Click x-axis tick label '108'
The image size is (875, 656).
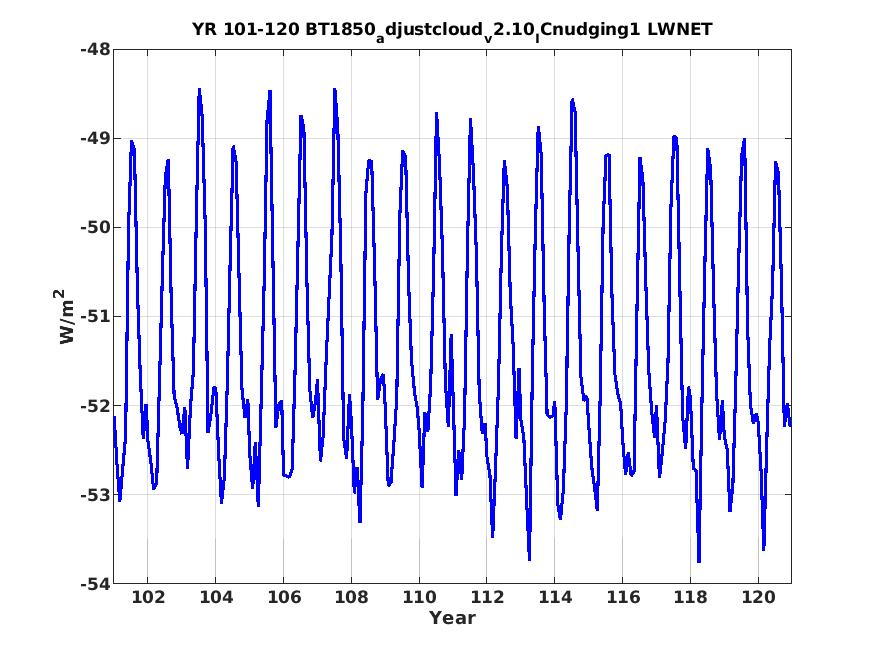352,597
